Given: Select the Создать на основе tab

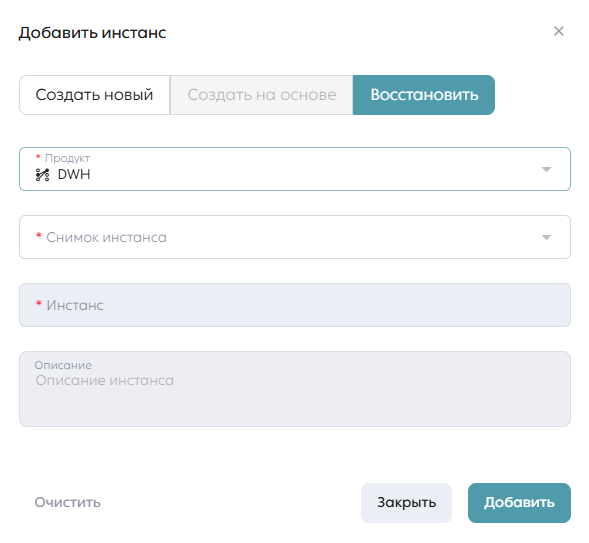Looking at the screenshot, I should [261, 95].
